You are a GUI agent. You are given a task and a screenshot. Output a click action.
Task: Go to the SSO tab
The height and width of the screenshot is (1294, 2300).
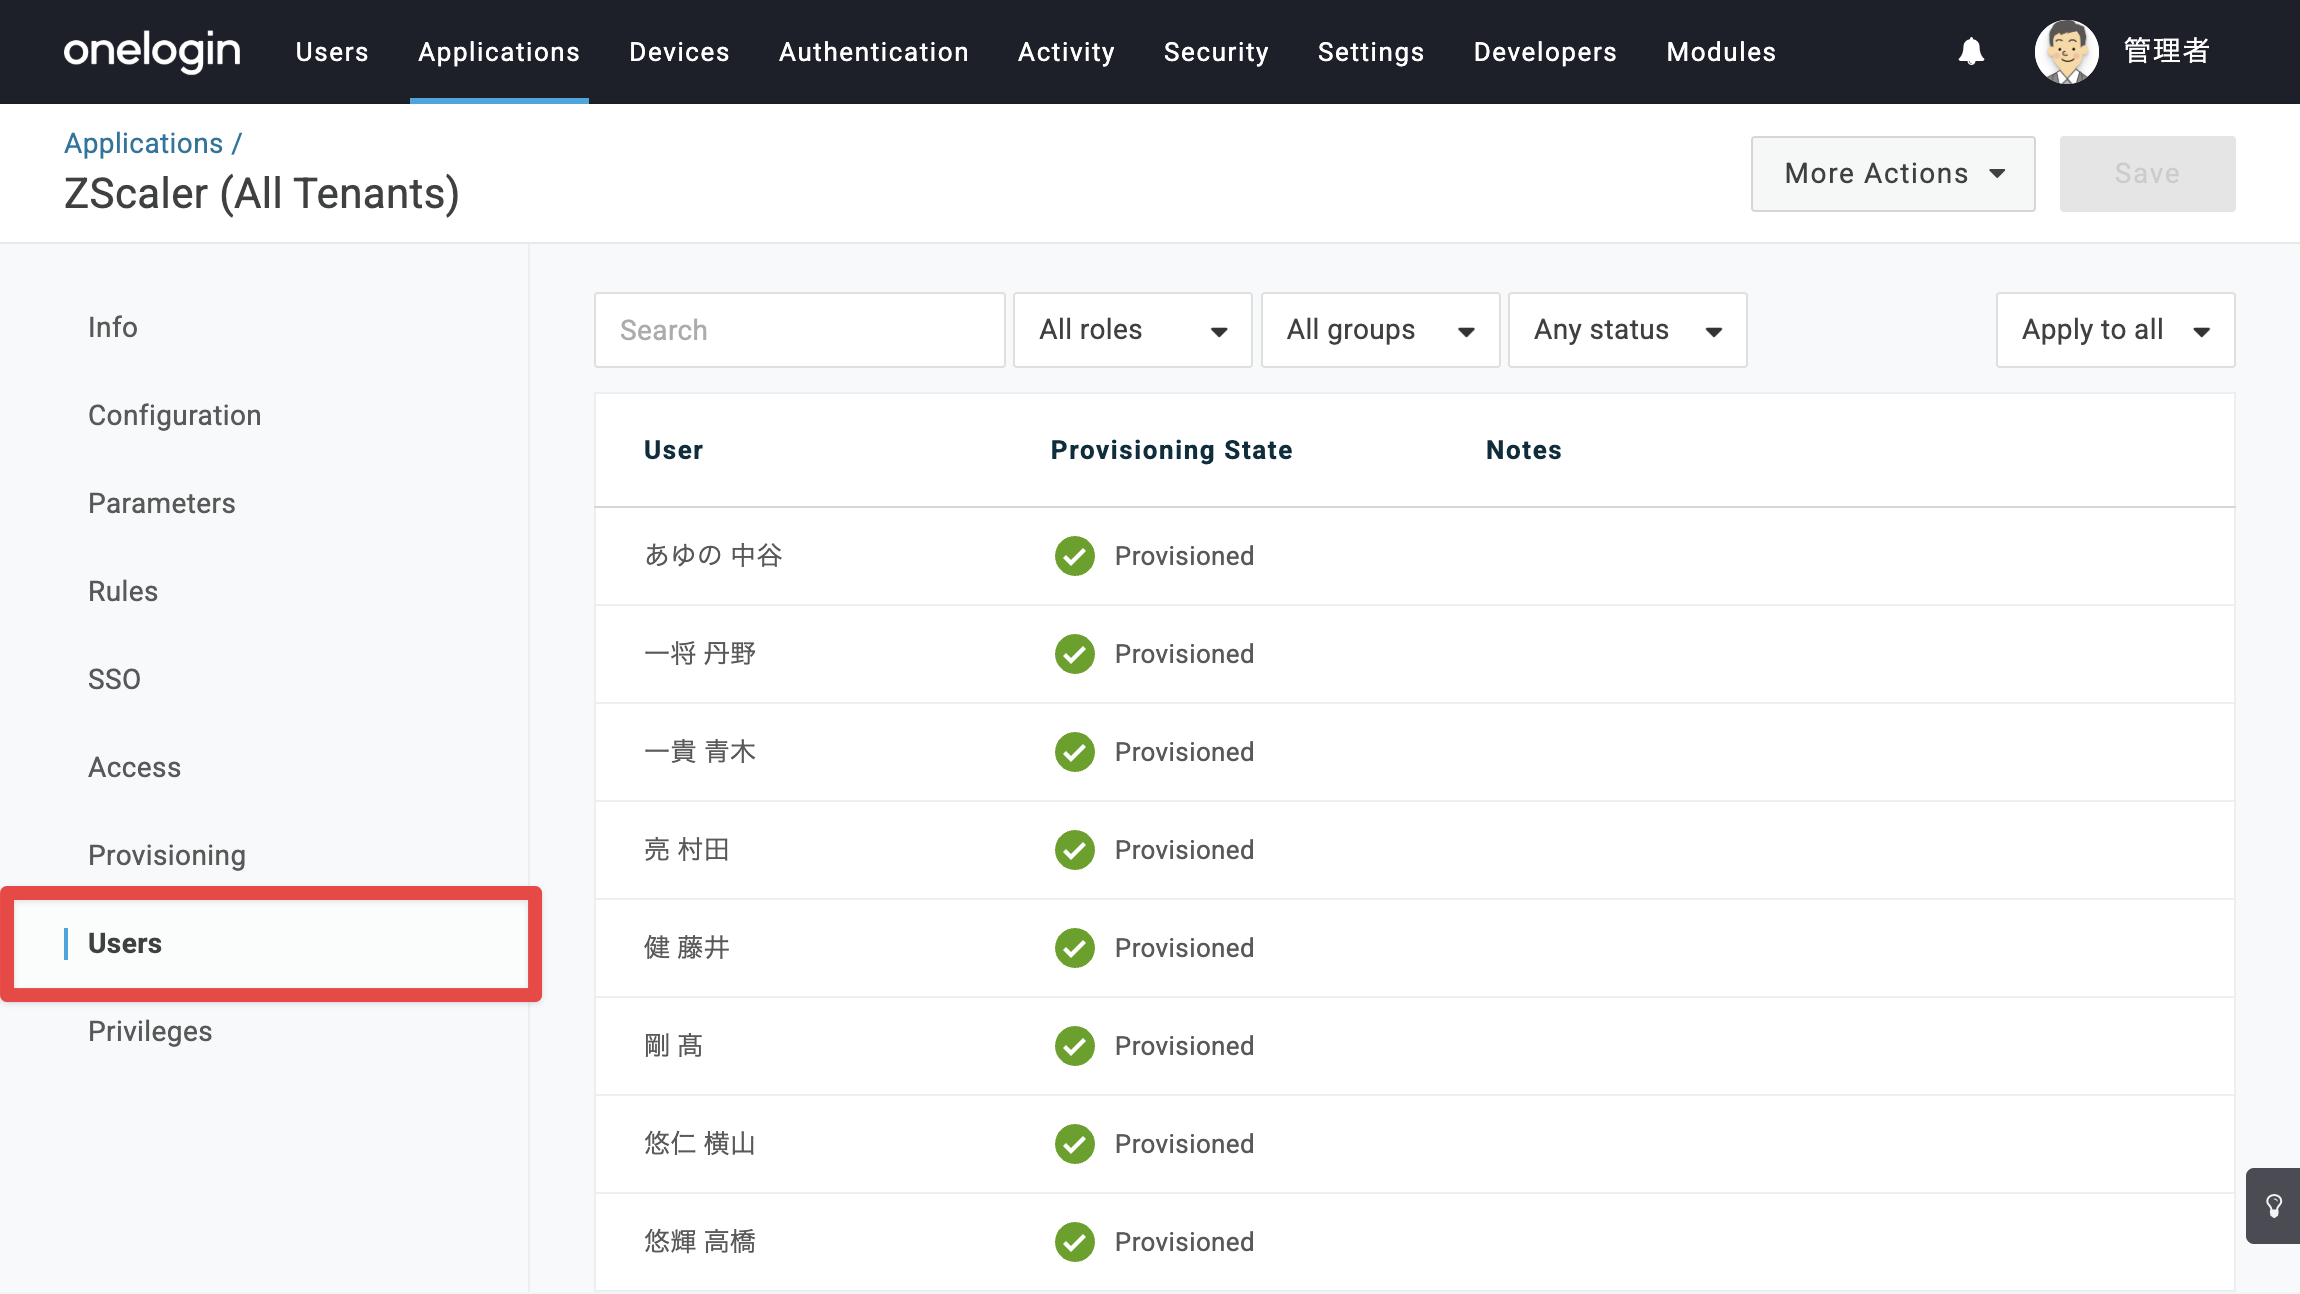pyautogui.click(x=114, y=679)
